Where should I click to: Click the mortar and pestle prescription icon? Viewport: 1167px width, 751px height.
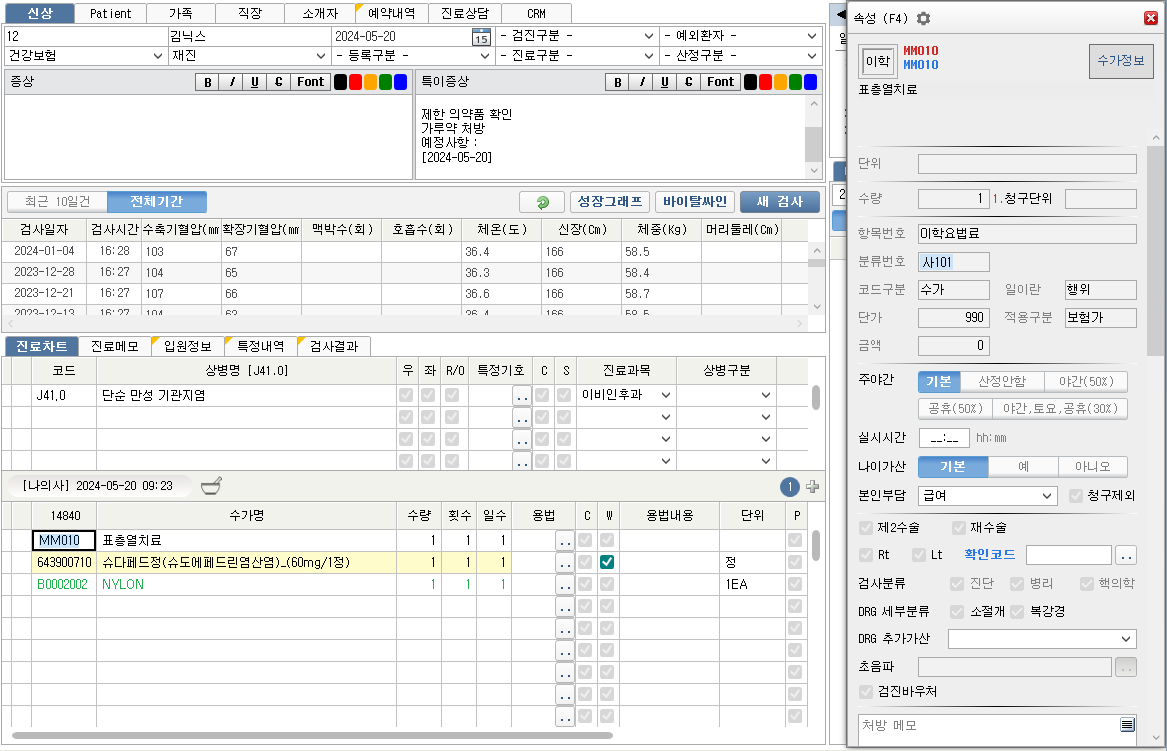coord(211,486)
